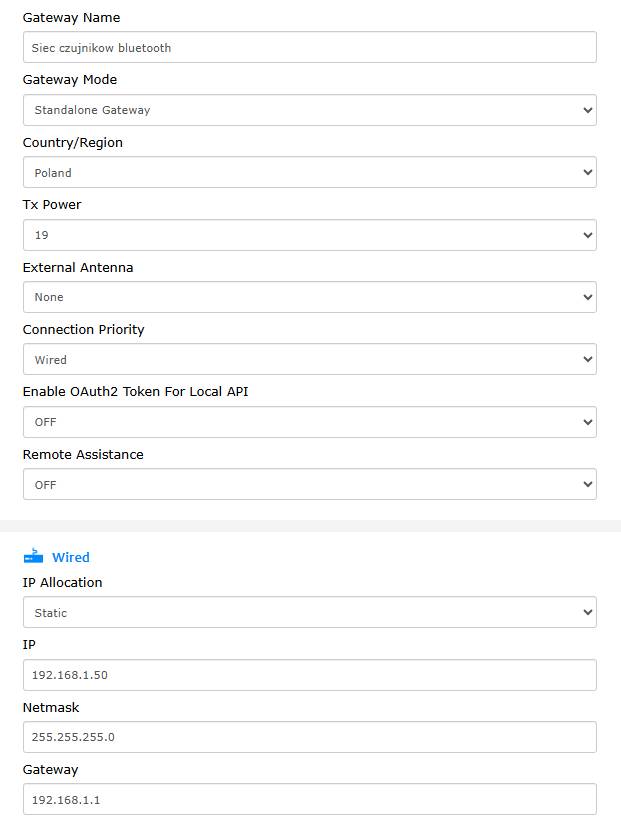Image resolution: width=621 pixels, height=823 pixels.
Task: Toggle Enable OAuth2 Token For Local API
Action: (x=310, y=422)
